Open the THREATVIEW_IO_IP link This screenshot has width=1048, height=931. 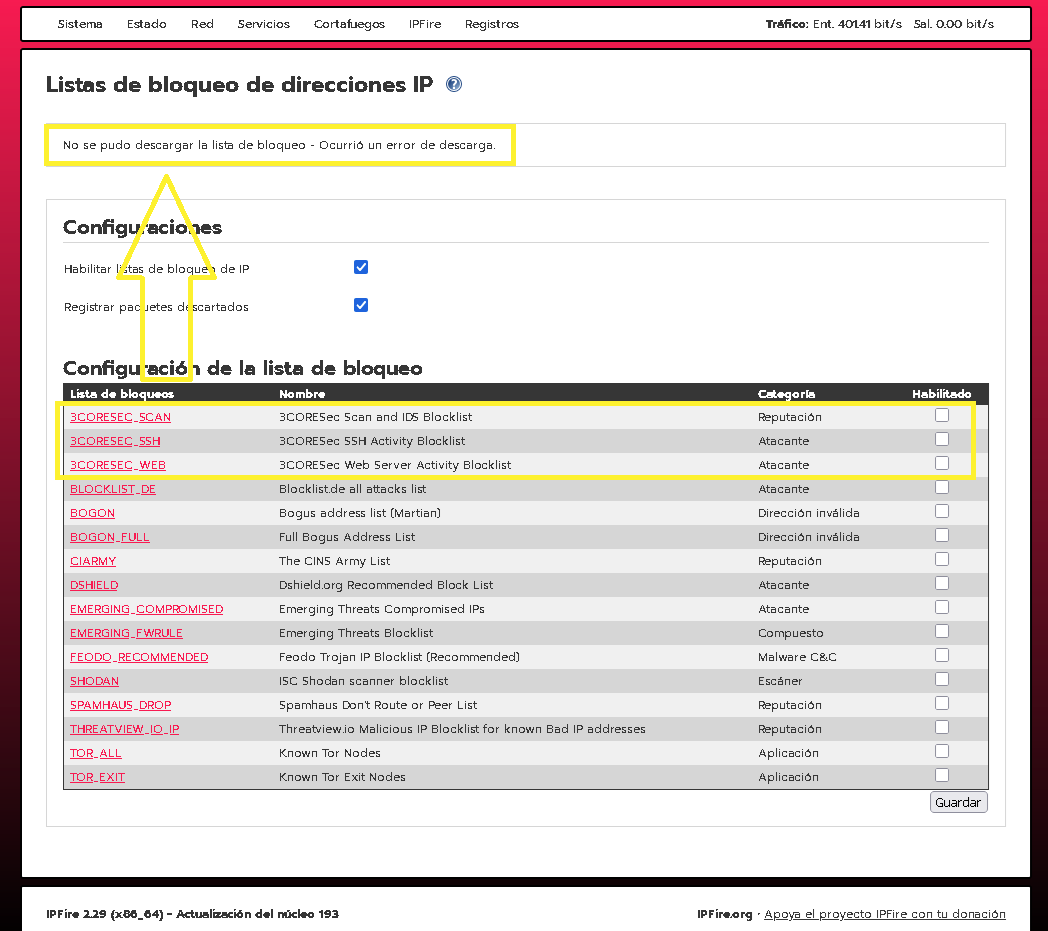tap(124, 730)
